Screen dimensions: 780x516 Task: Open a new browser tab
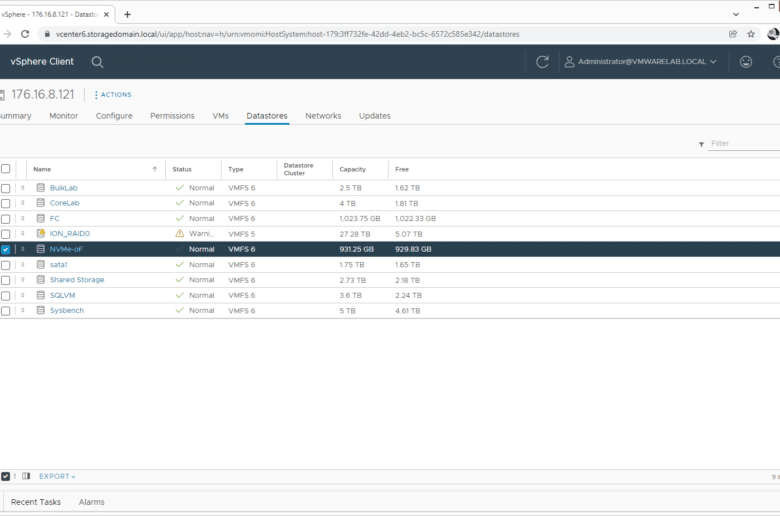point(127,14)
